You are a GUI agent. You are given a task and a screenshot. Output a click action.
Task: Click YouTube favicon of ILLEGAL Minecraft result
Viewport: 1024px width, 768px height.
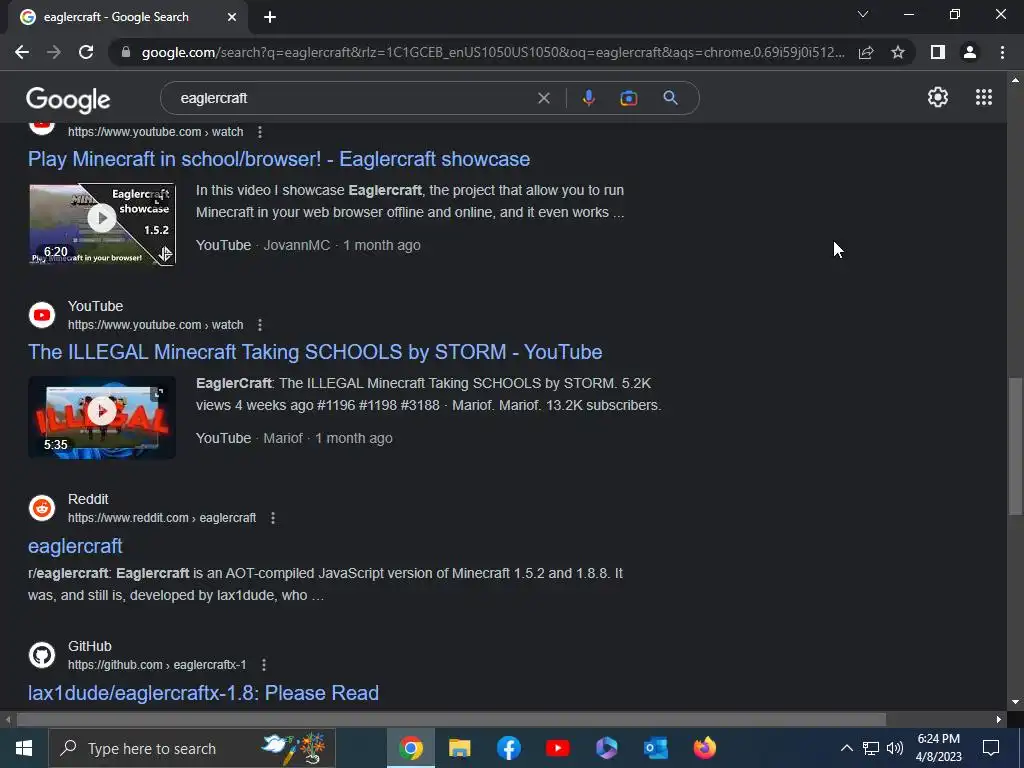pyautogui.click(x=42, y=315)
